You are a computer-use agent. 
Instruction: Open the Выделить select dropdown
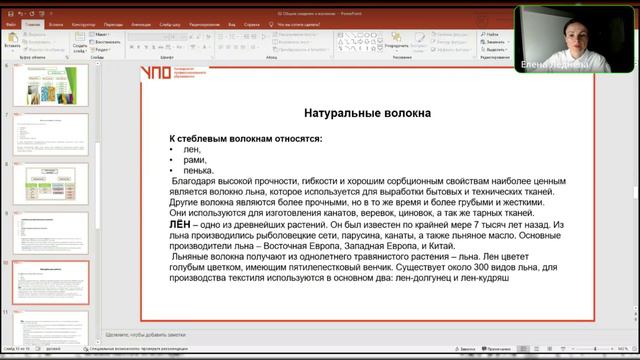(x=494, y=49)
